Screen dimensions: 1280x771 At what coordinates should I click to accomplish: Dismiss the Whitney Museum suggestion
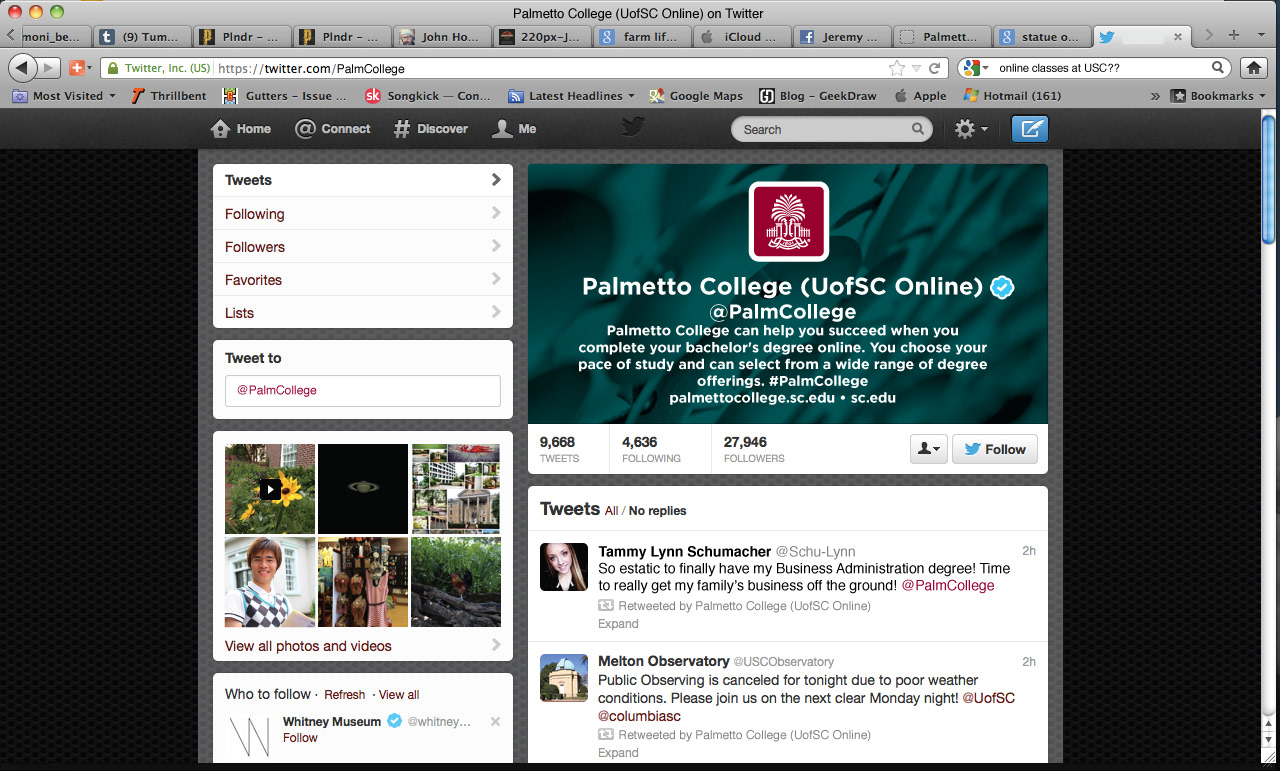[495, 722]
